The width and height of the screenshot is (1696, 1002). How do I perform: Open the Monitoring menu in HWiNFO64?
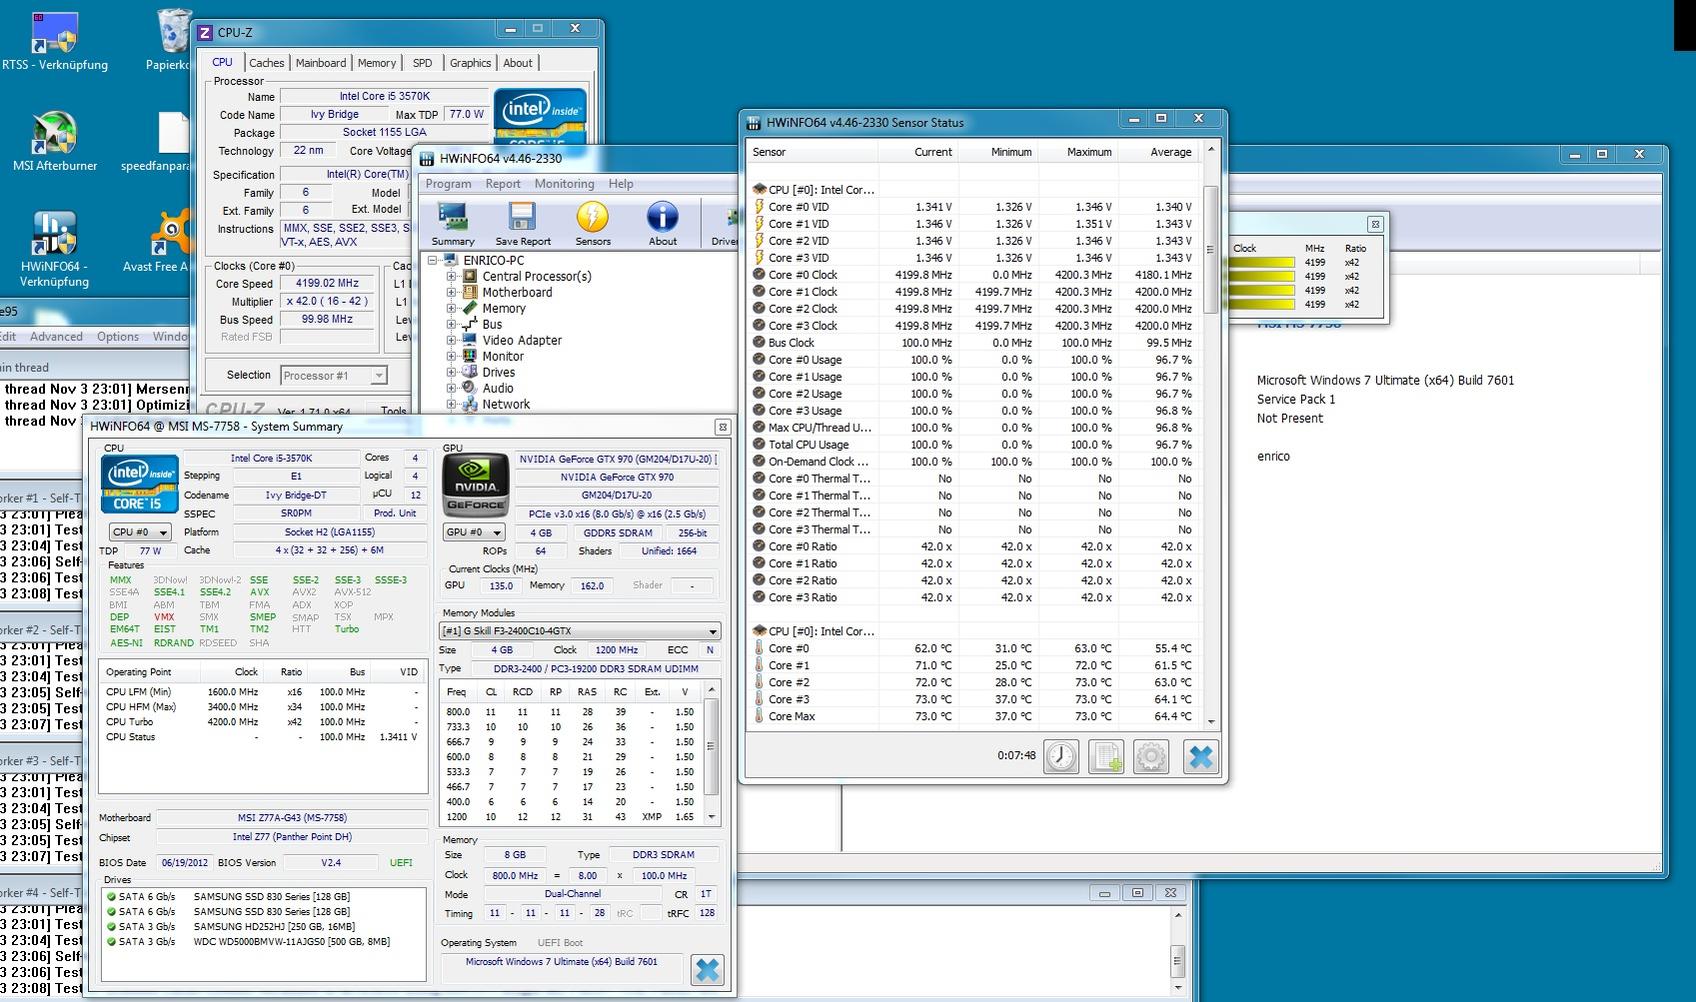564,184
